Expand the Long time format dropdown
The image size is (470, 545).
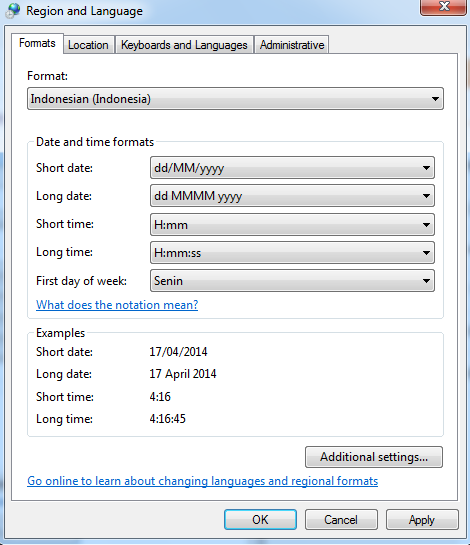coord(292,253)
